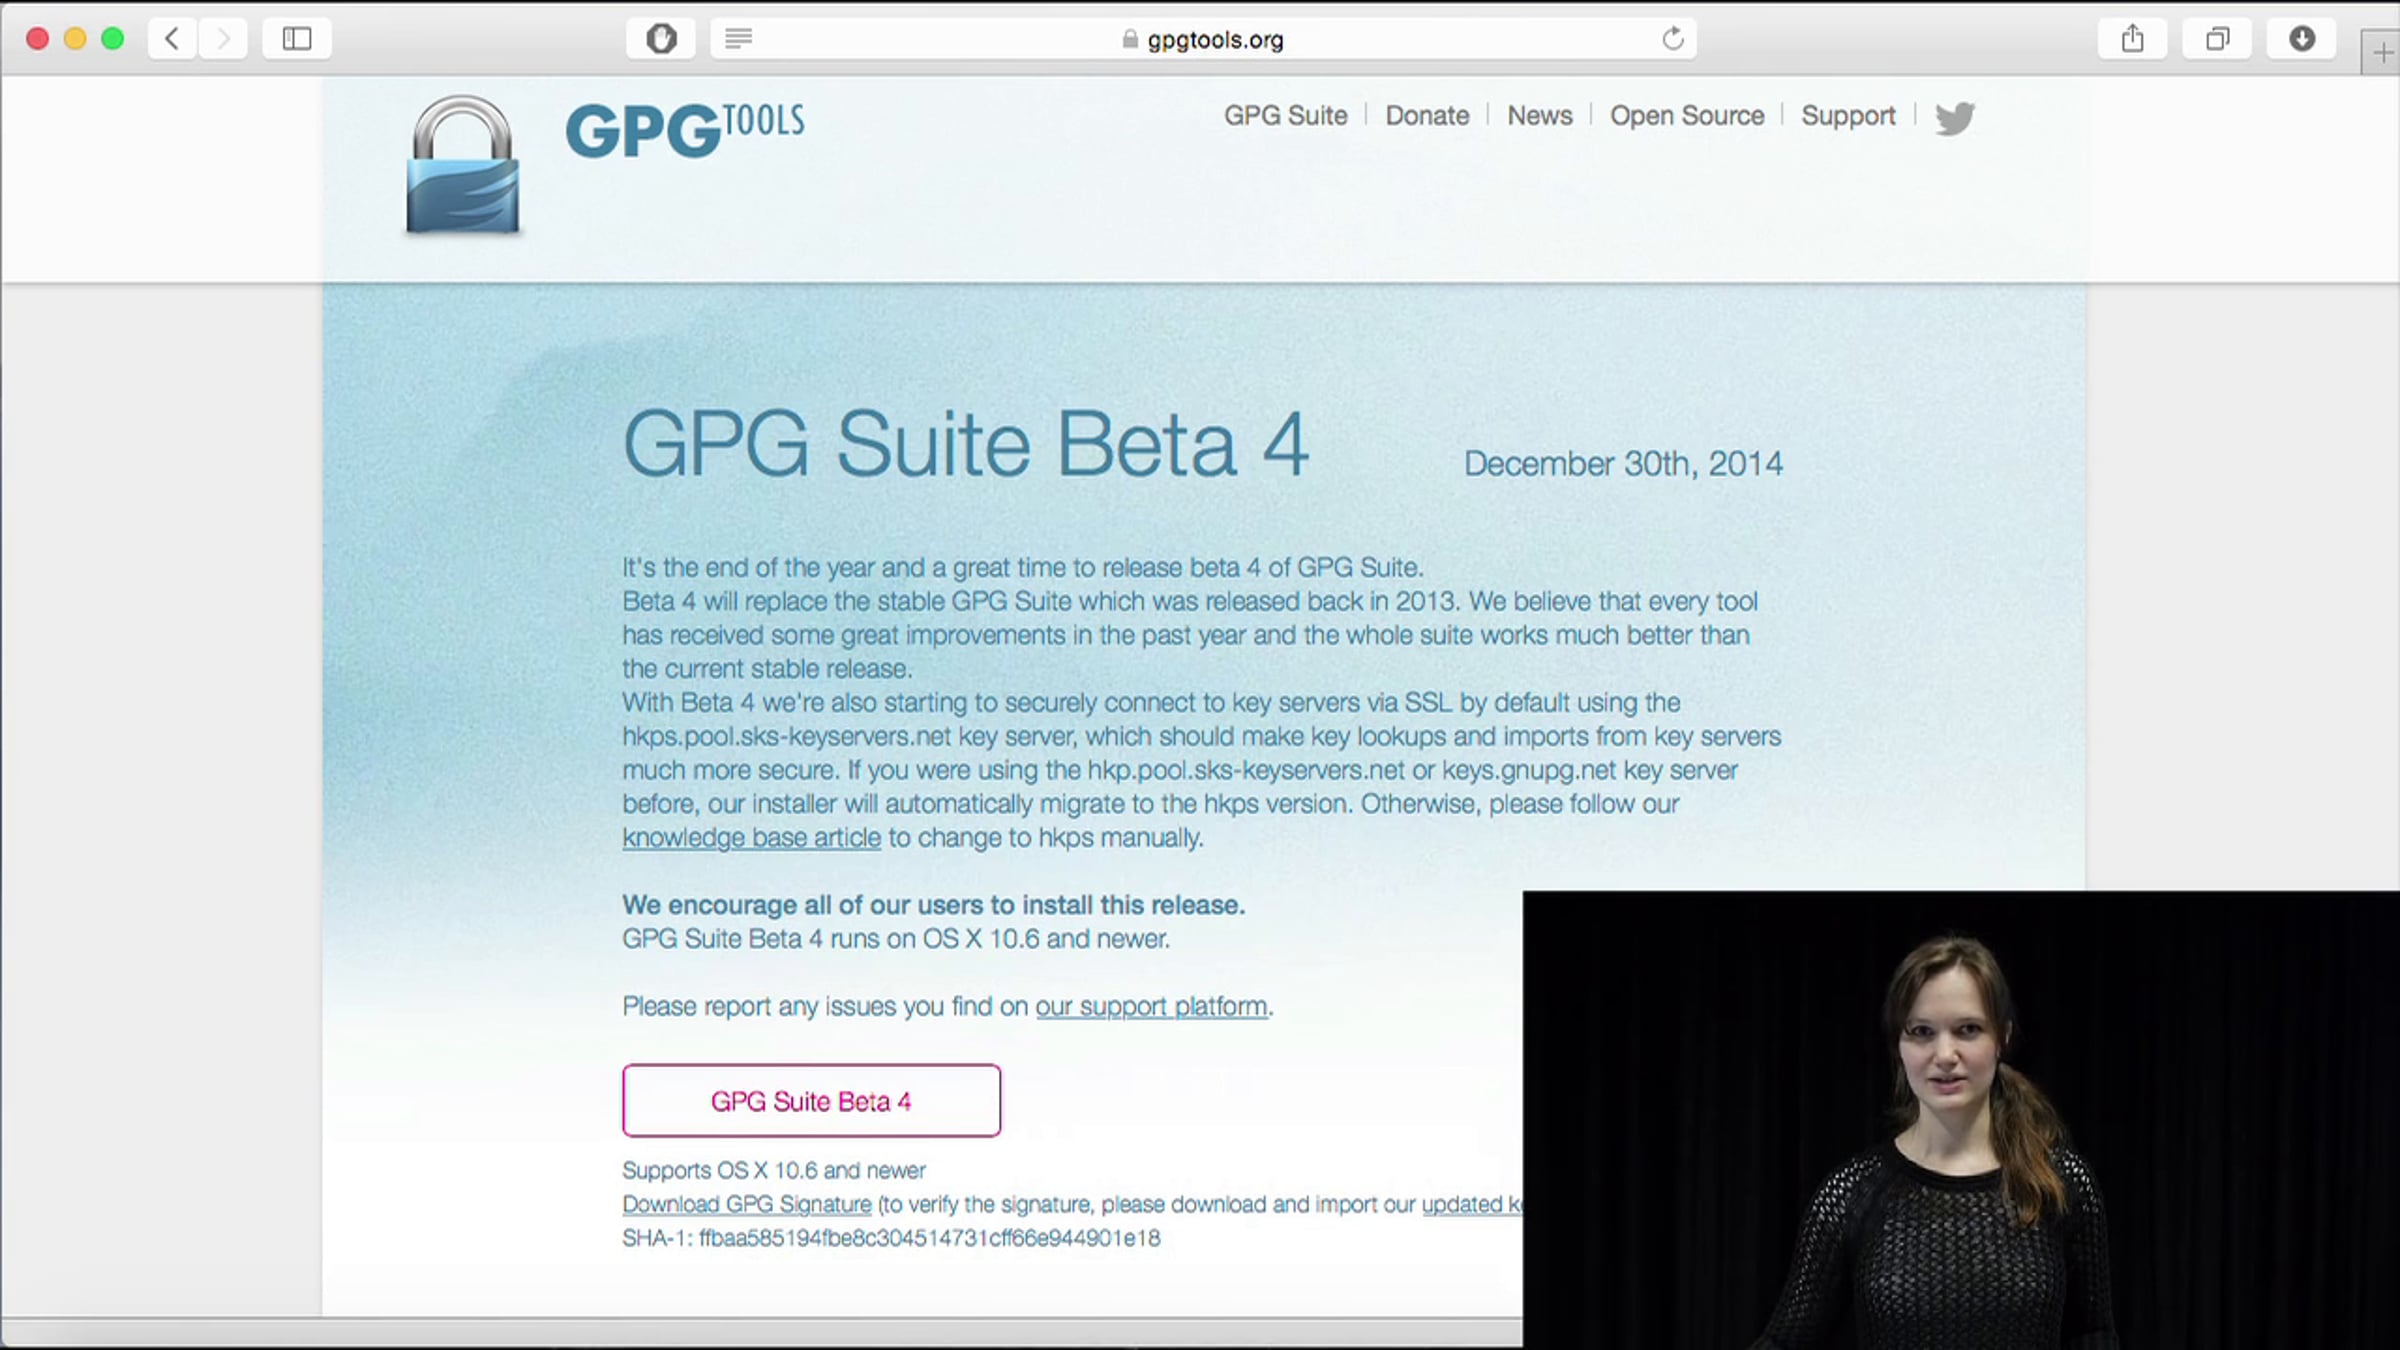Open the Support nav item
This screenshot has height=1350, width=2400.
coord(1848,116)
